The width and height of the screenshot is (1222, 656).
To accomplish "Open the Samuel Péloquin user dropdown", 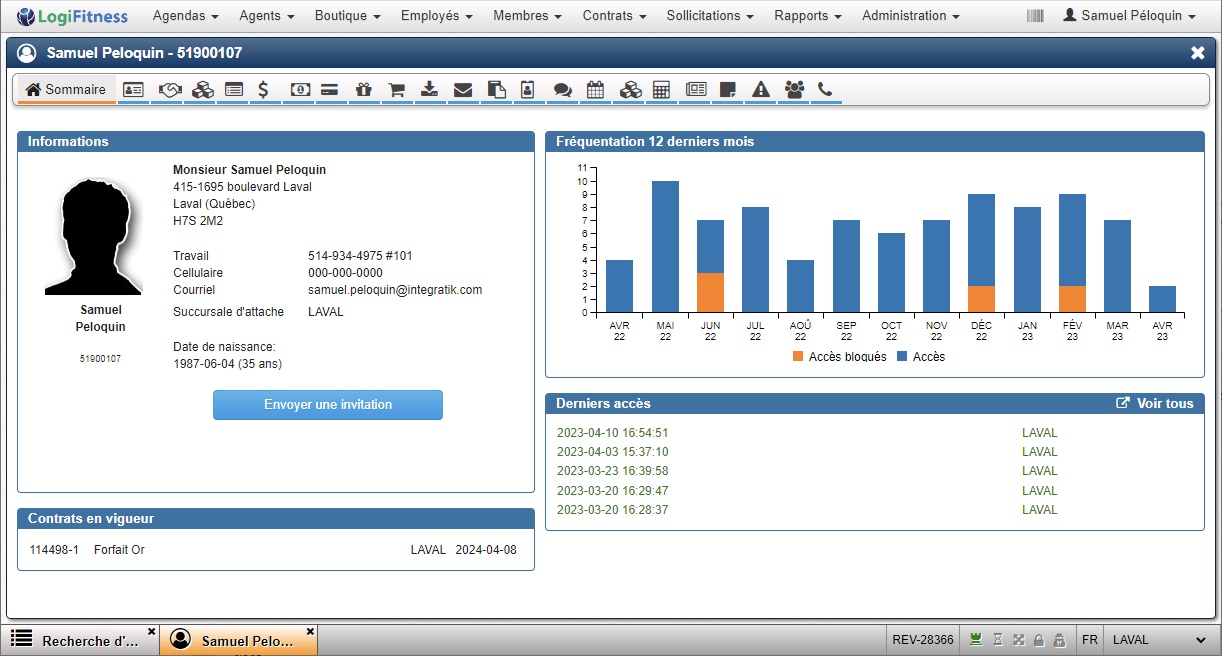I will (1129, 16).
